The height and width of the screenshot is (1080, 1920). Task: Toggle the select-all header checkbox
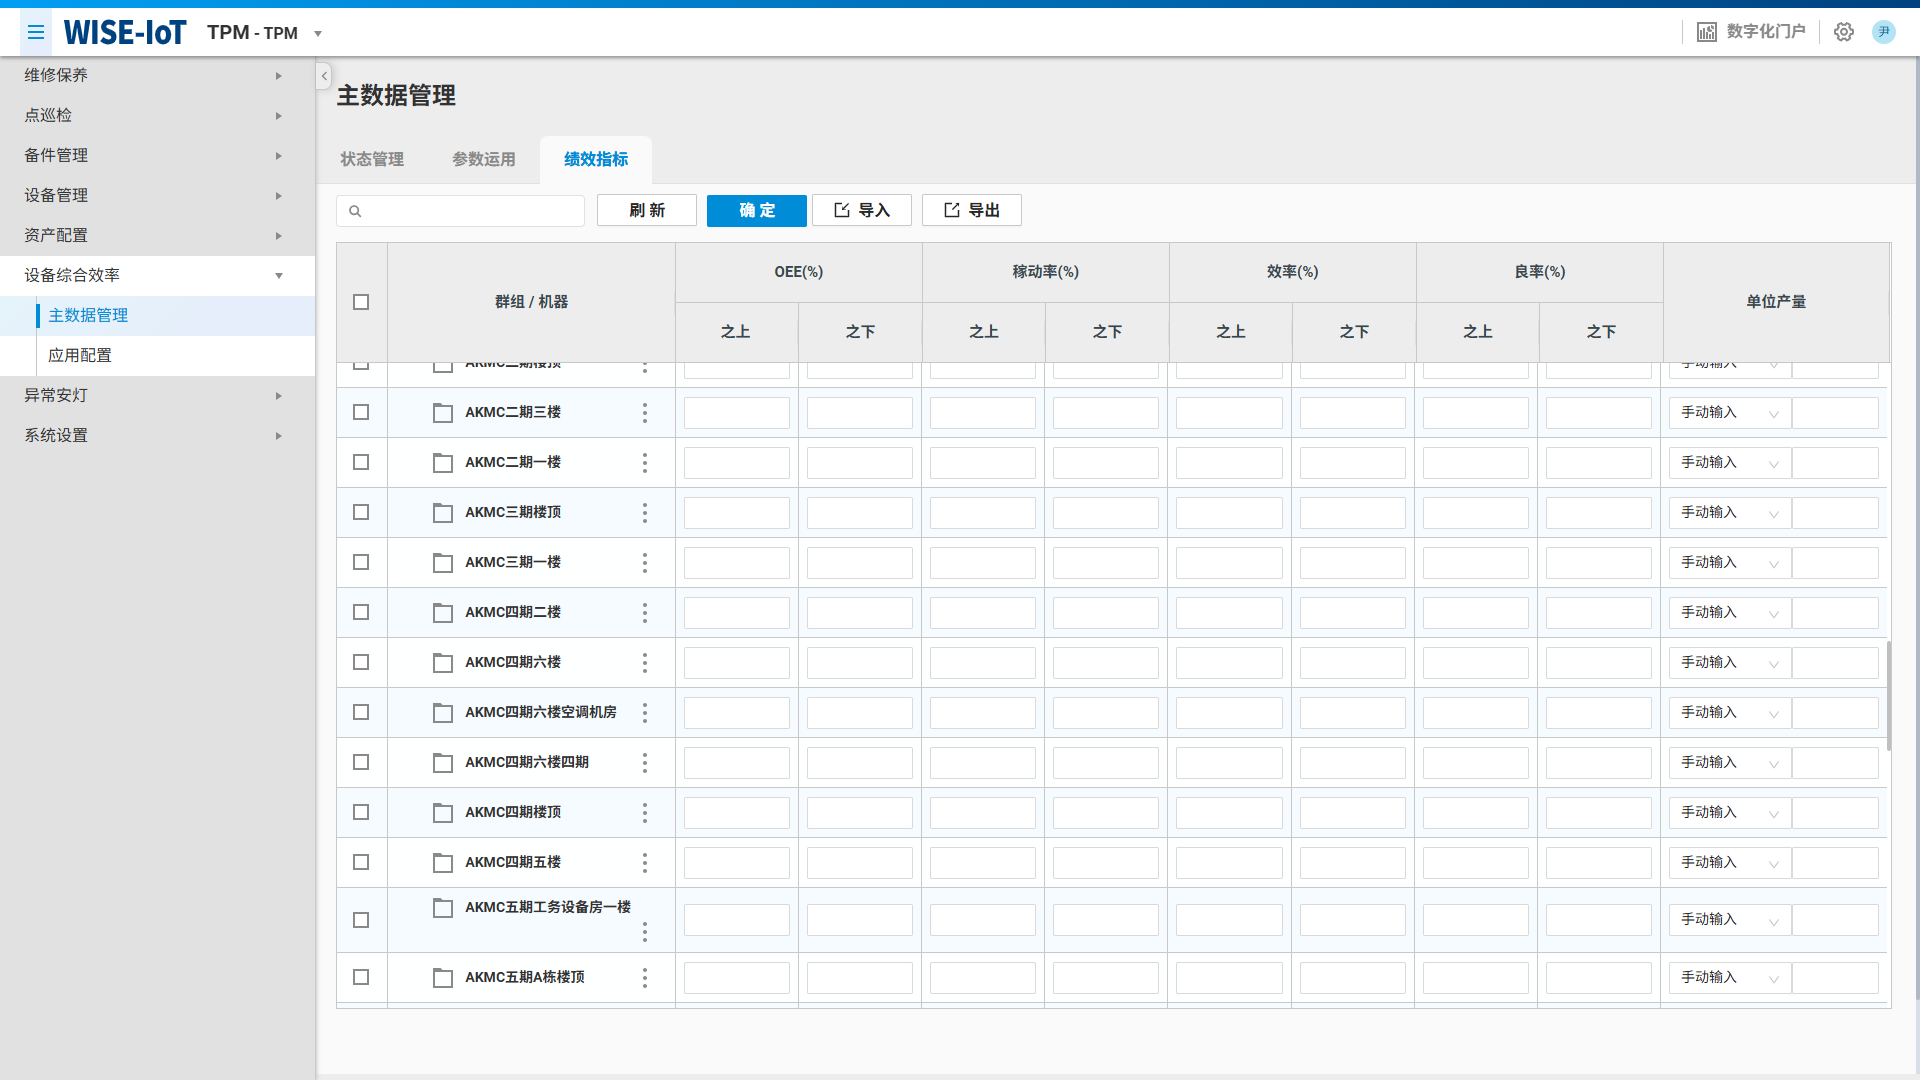pos(361,302)
